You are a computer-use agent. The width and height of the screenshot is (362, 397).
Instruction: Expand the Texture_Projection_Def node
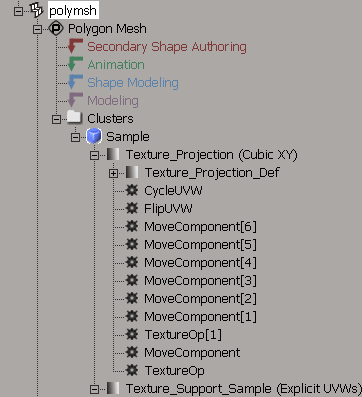click(113, 173)
